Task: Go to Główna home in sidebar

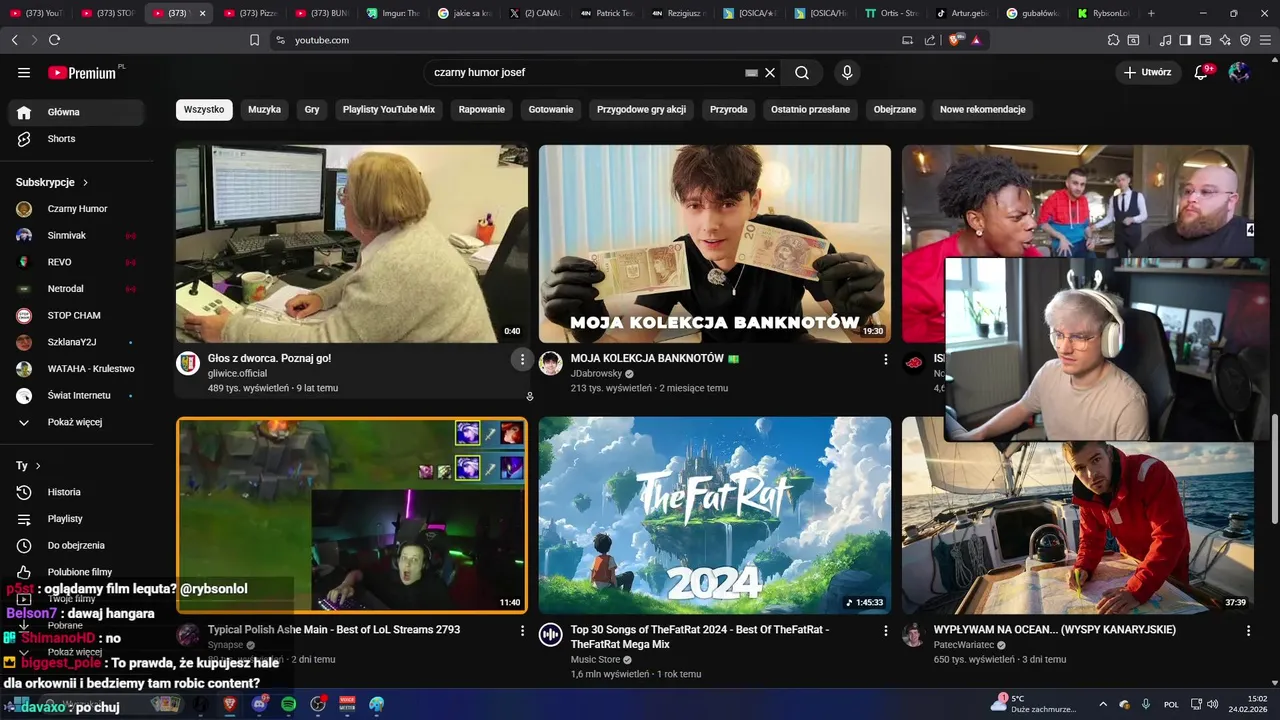Action: point(78,112)
